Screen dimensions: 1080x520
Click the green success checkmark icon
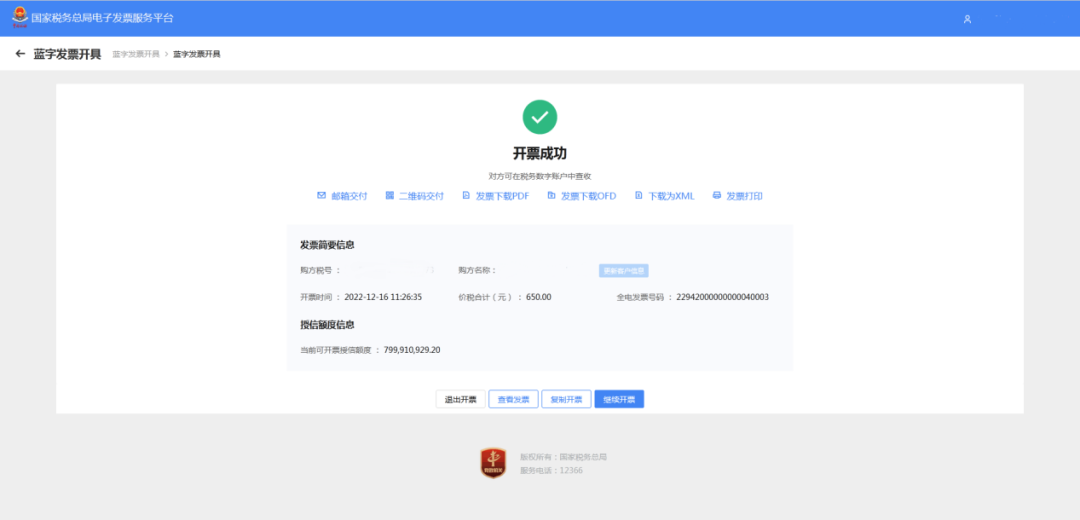[540, 117]
